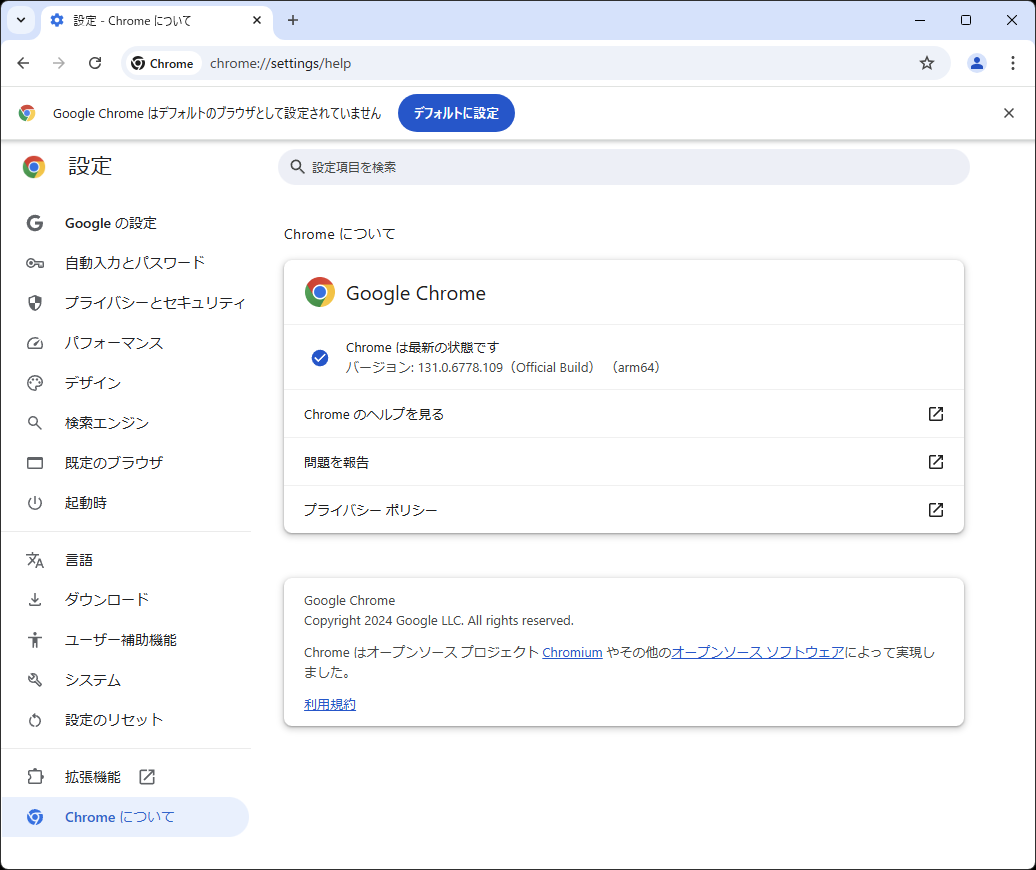This screenshot has width=1036, height=870.
Task: Open the 拡張機能 external link icon
Action: click(145, 776)
